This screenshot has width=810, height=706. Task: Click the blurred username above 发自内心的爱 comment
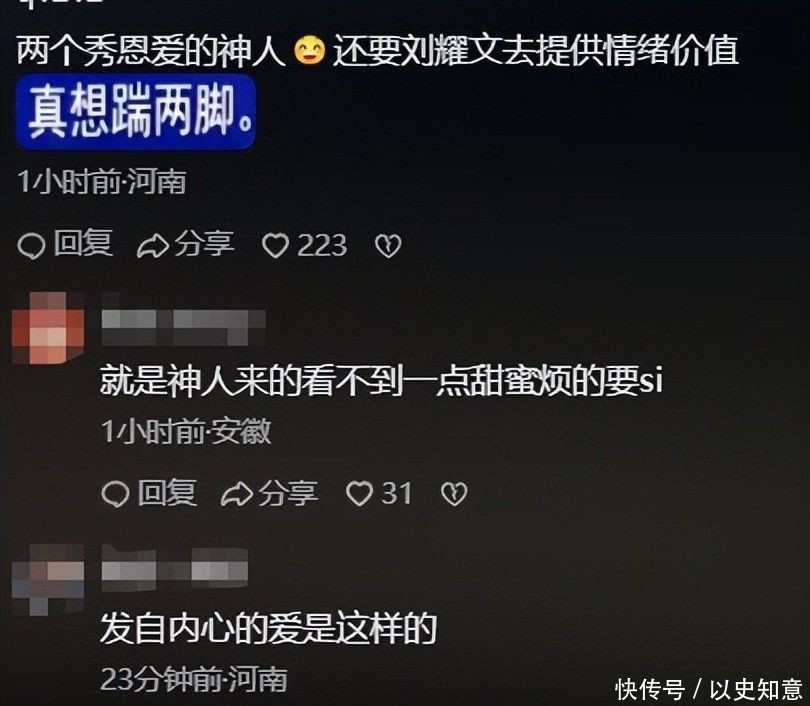[175, 569]
